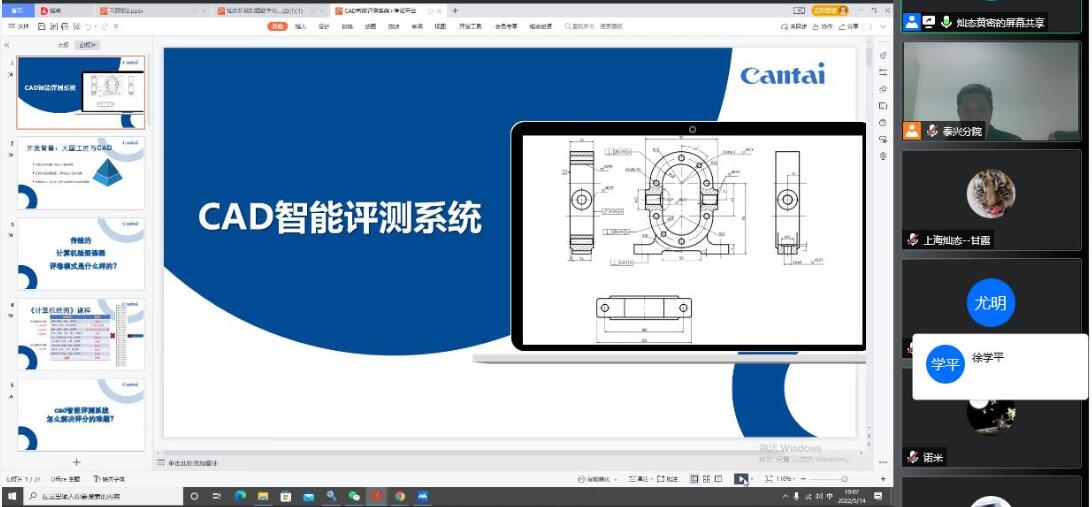The height and width of the screenshot is (507, 1092).
Task: Open Microsoft Edge from the taskbar
Action: (x=240, y=496)
